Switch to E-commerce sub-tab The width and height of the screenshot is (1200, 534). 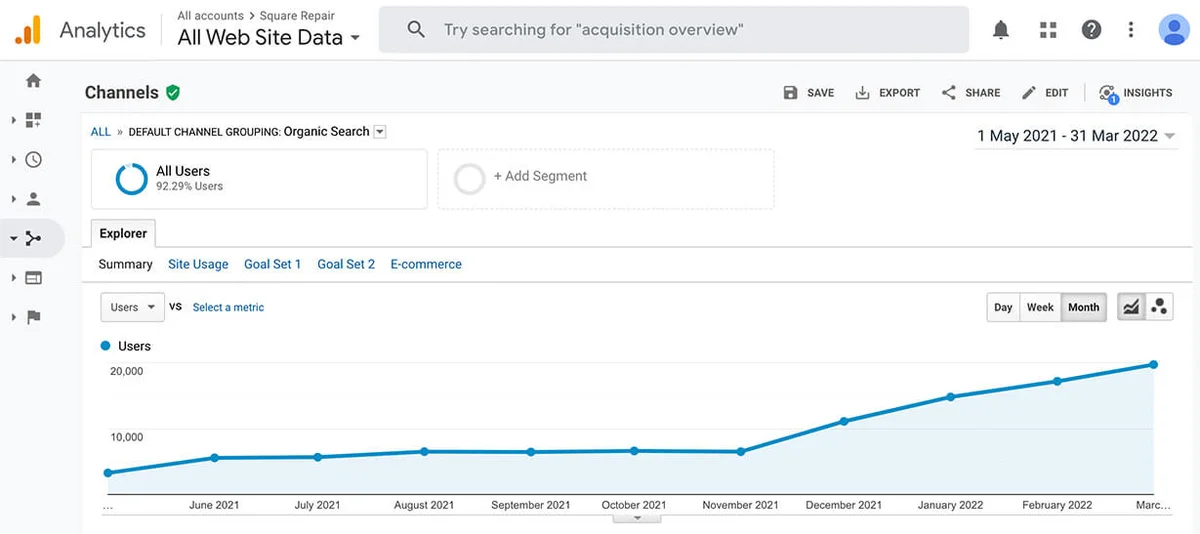[x=426, y=264]
